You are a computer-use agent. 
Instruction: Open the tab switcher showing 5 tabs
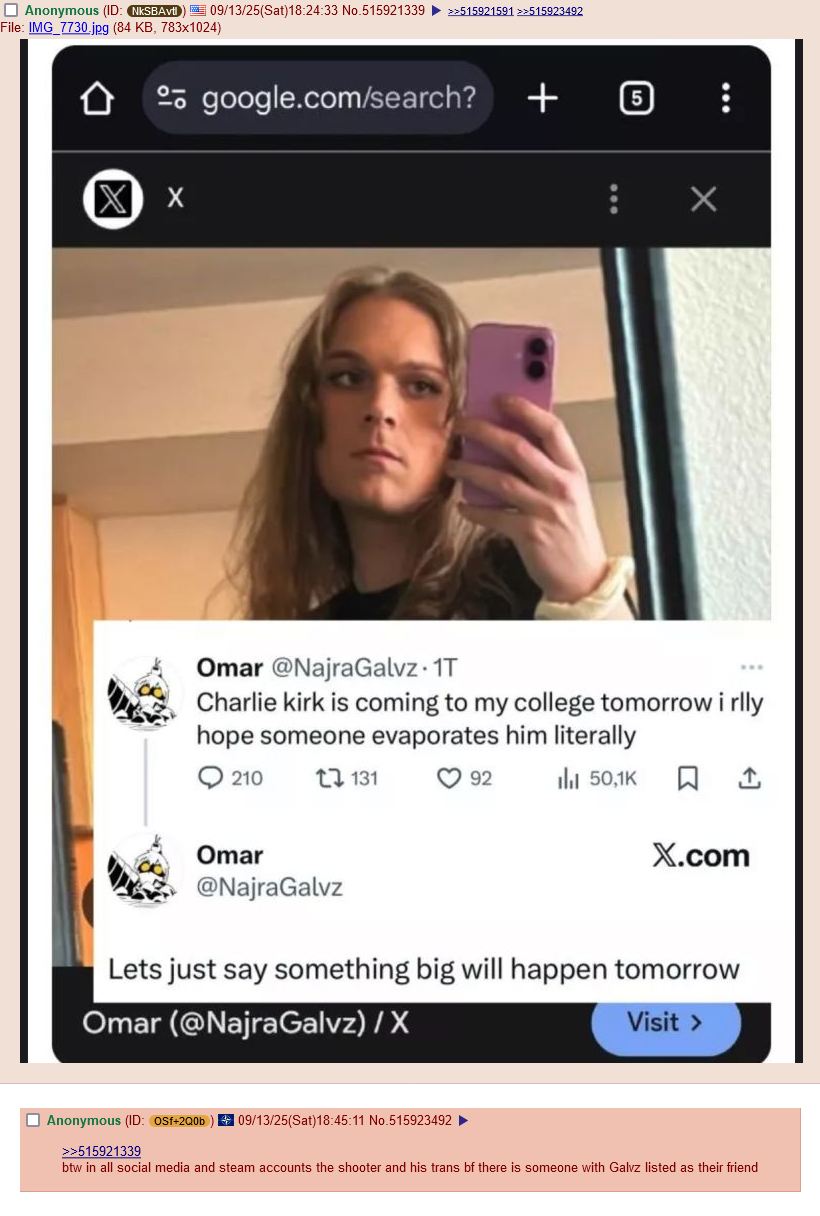tap(637, 98)
